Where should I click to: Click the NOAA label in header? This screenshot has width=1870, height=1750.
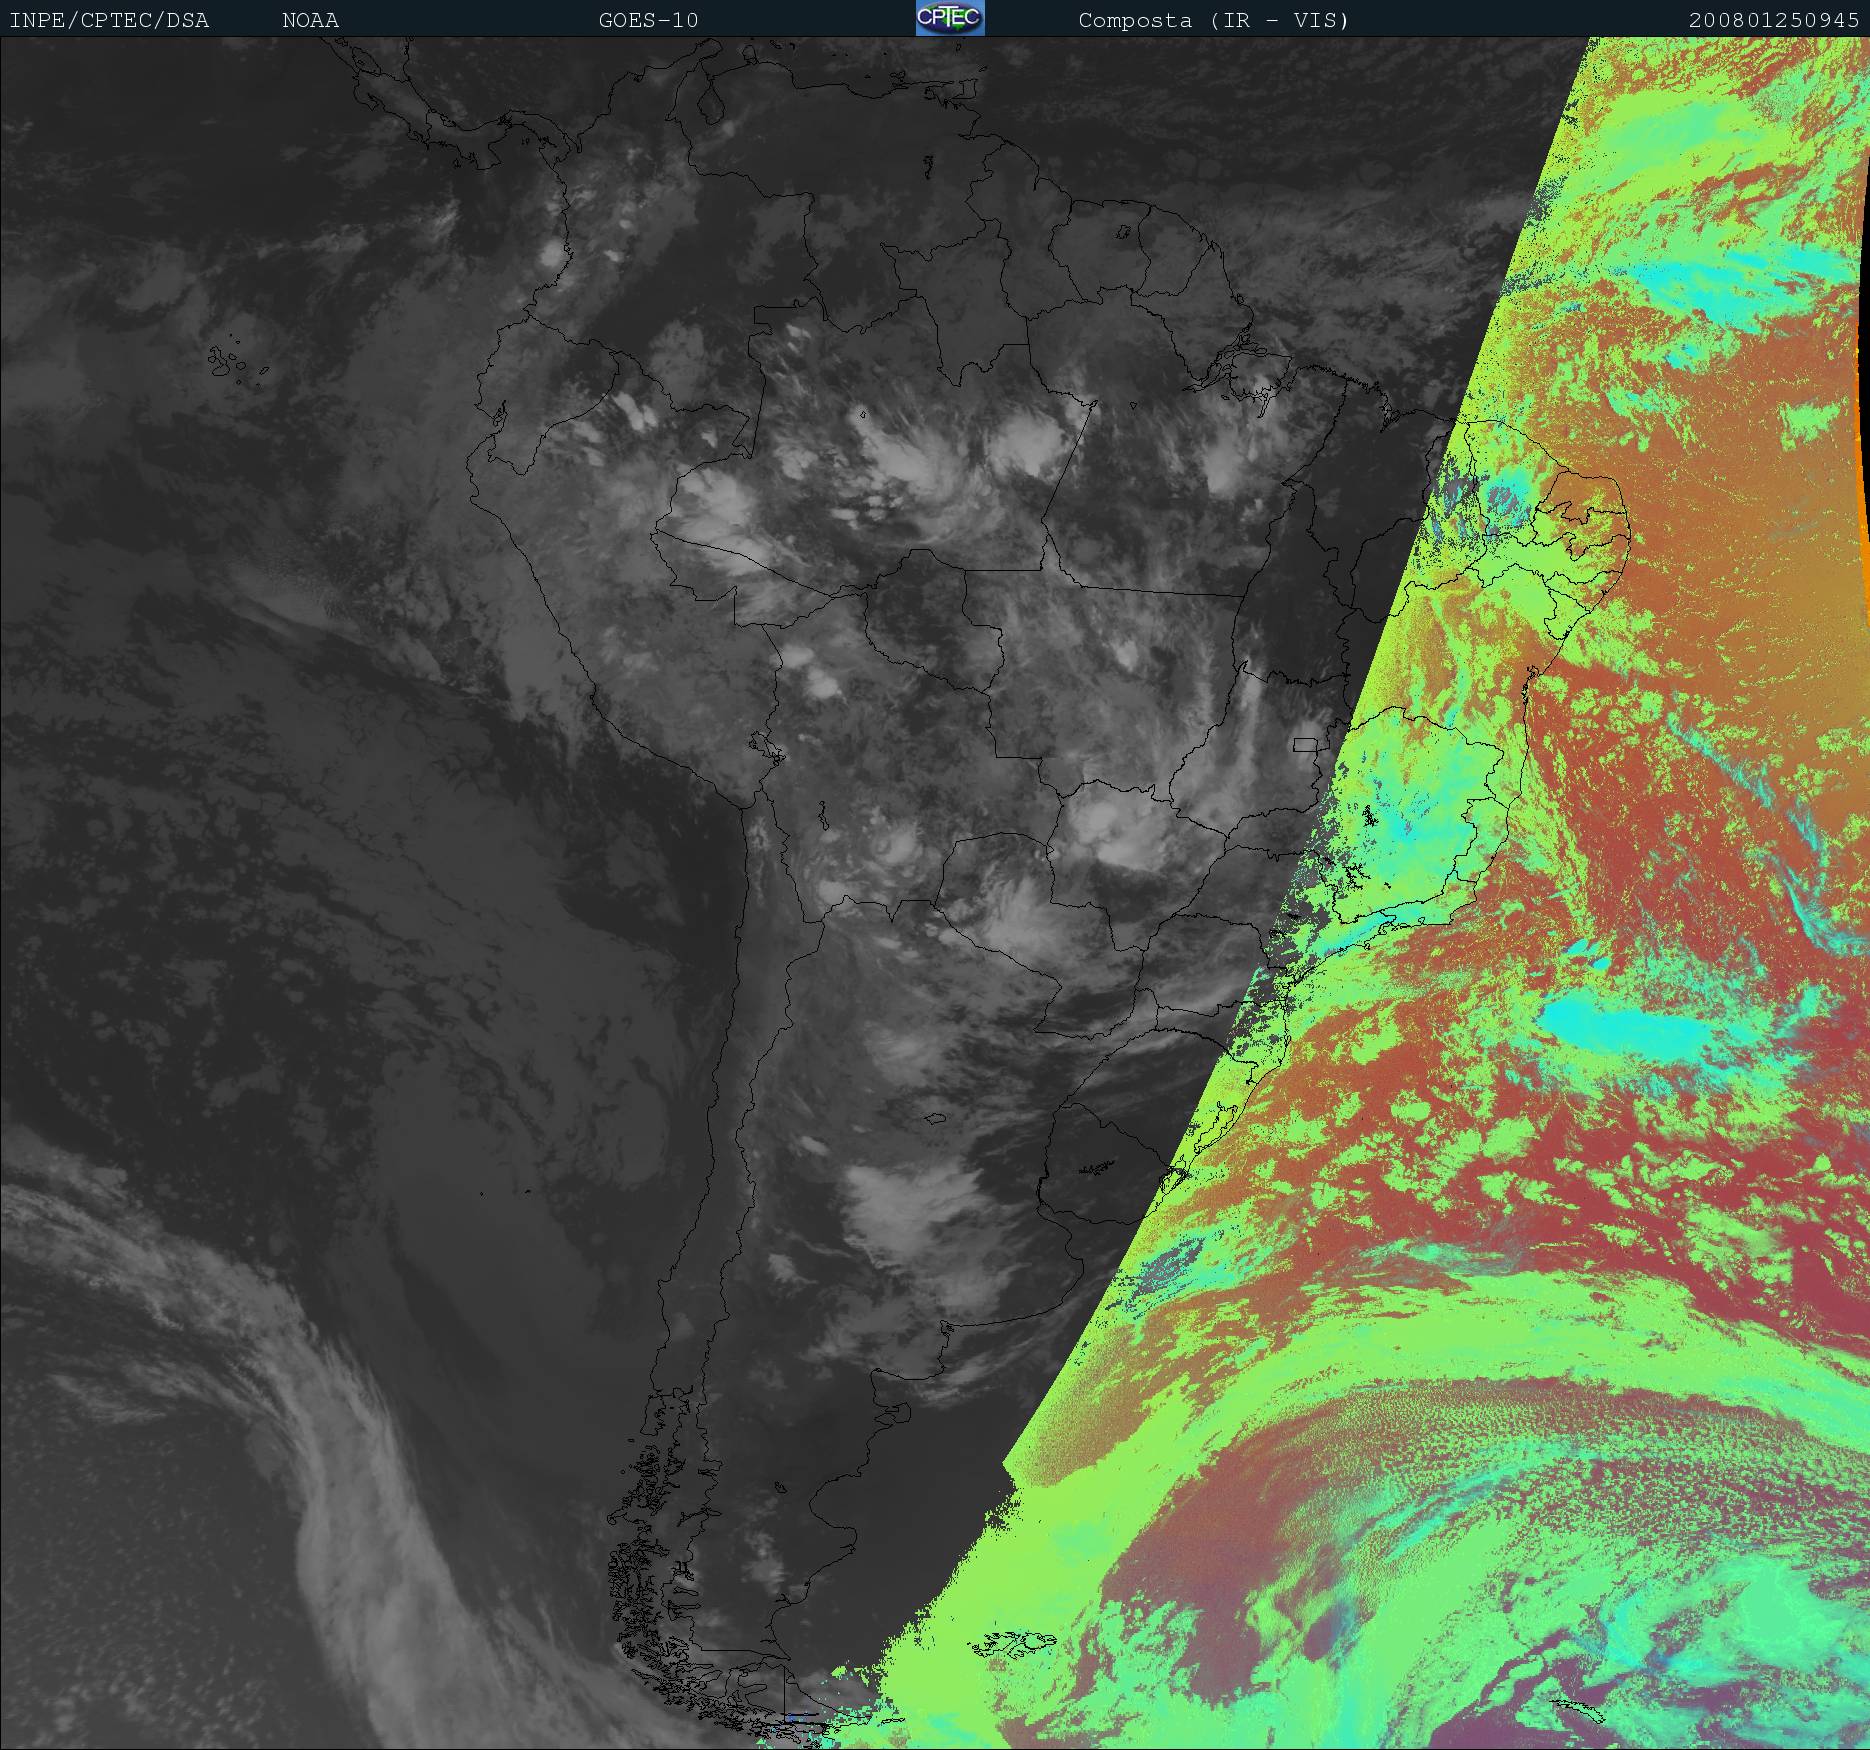point(310,21)
